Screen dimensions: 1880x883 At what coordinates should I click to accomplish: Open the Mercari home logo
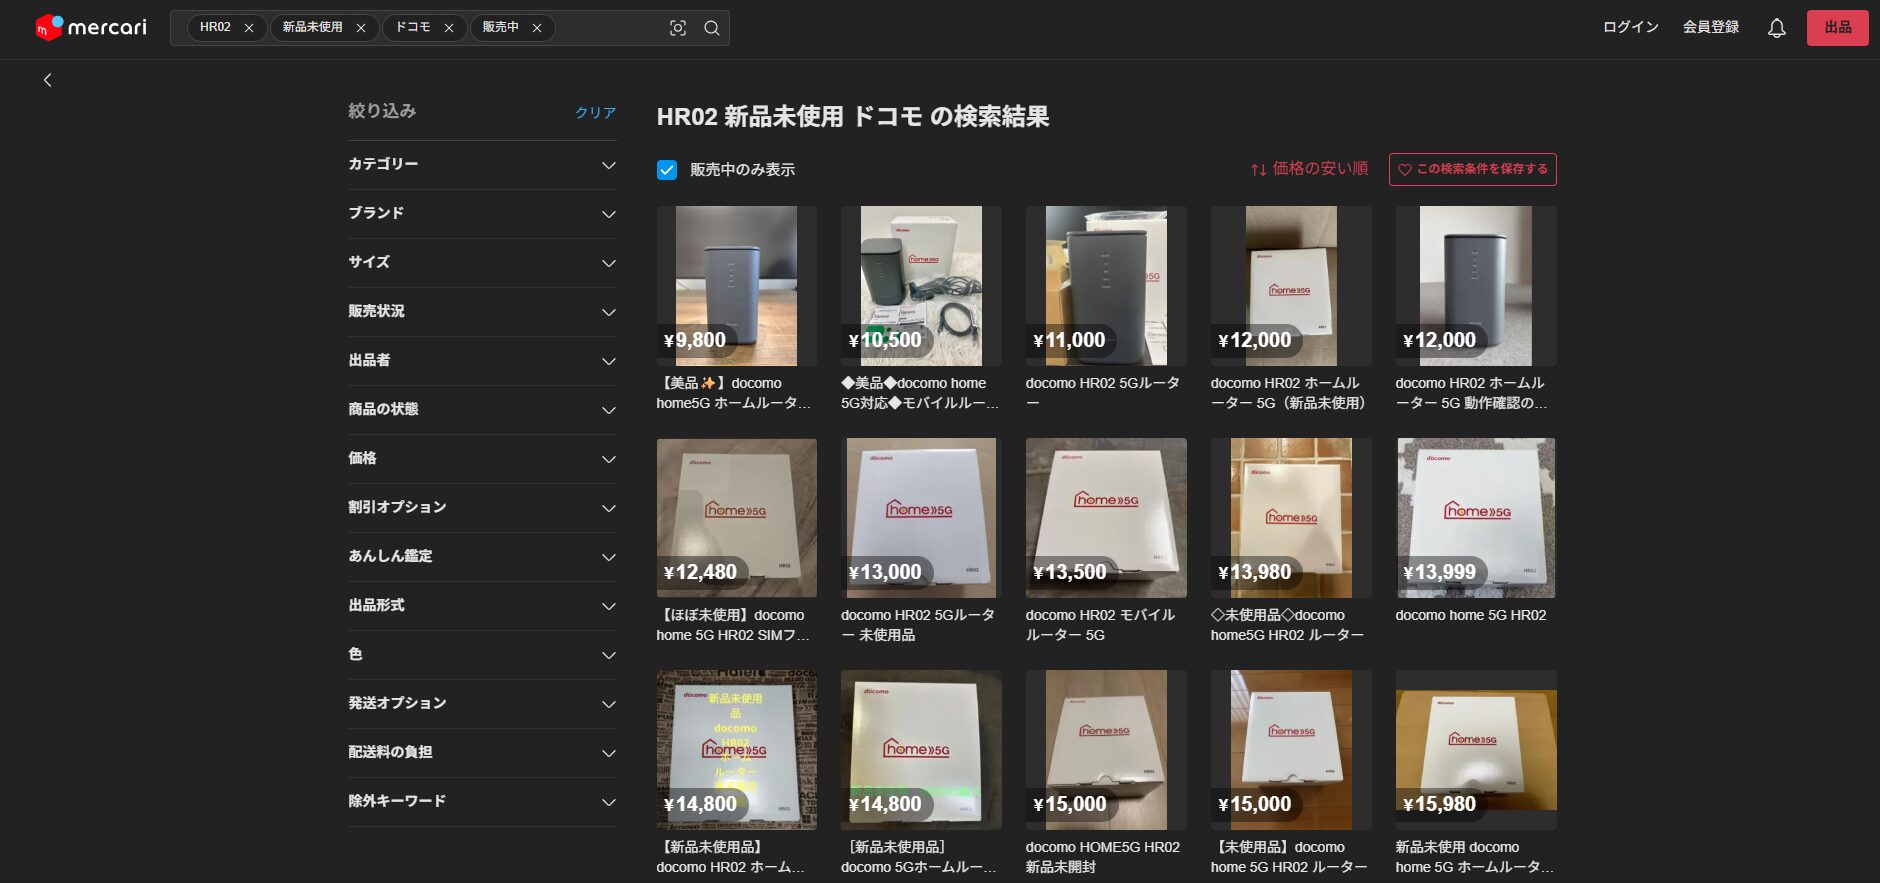[91, 27]
